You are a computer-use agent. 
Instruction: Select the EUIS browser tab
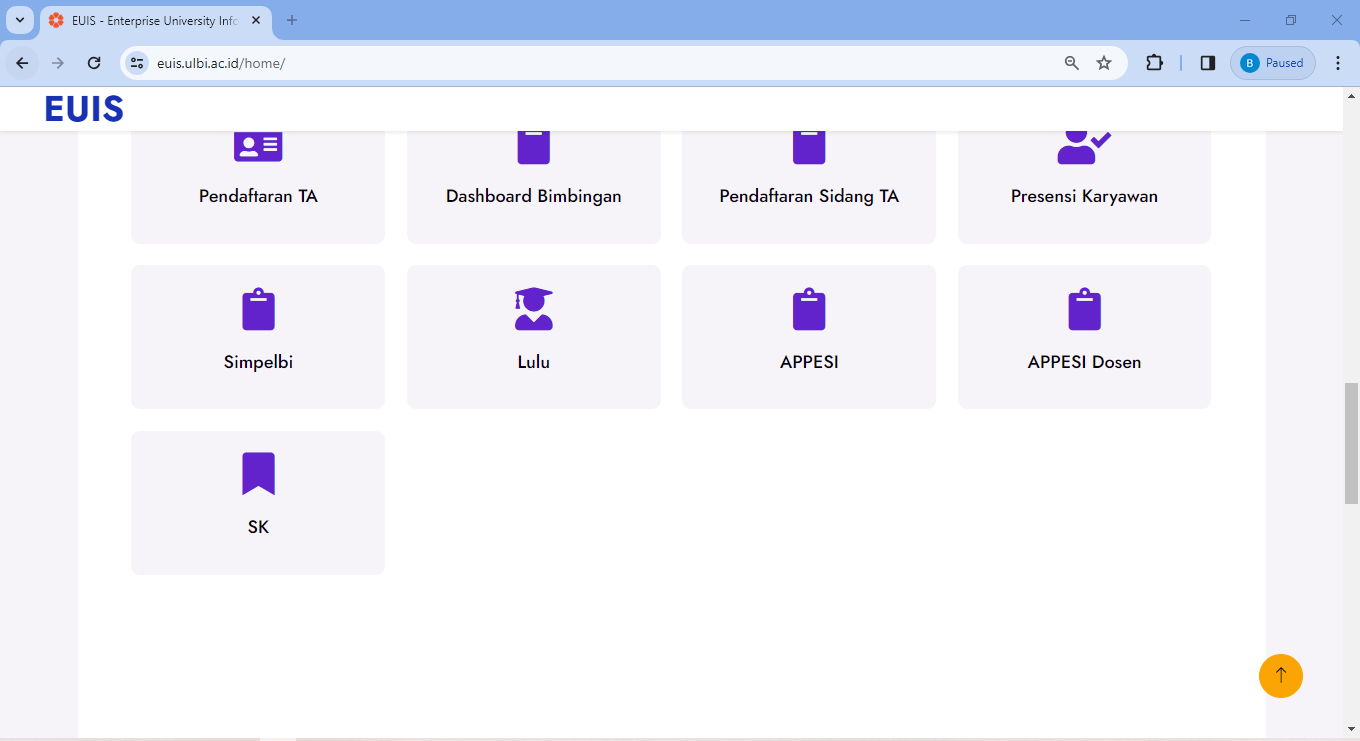[155, 20]
